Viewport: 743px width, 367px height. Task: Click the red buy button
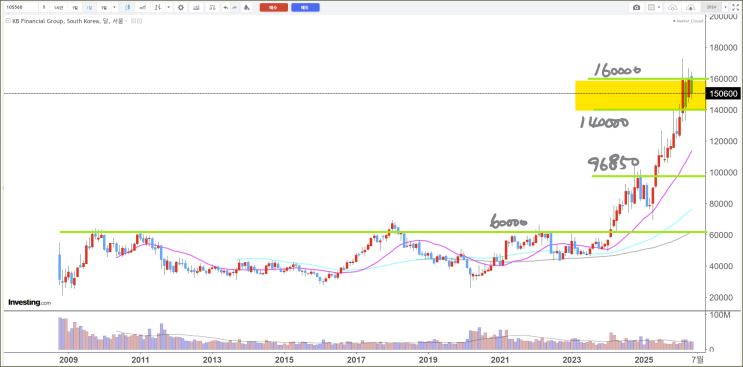coord(273,8)
